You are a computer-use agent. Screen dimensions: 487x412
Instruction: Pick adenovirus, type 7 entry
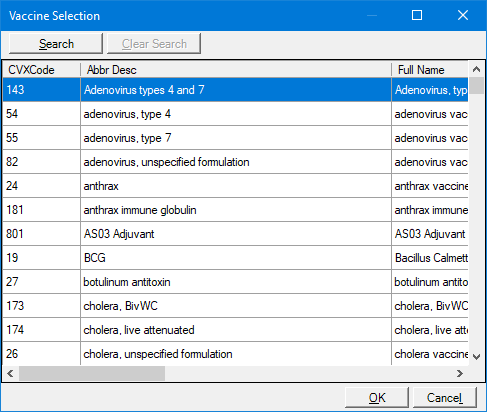tap(235, 138)
